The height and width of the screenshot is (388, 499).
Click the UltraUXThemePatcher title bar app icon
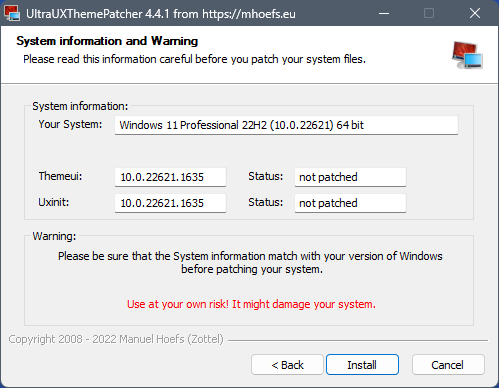click(x=12, y=13)
